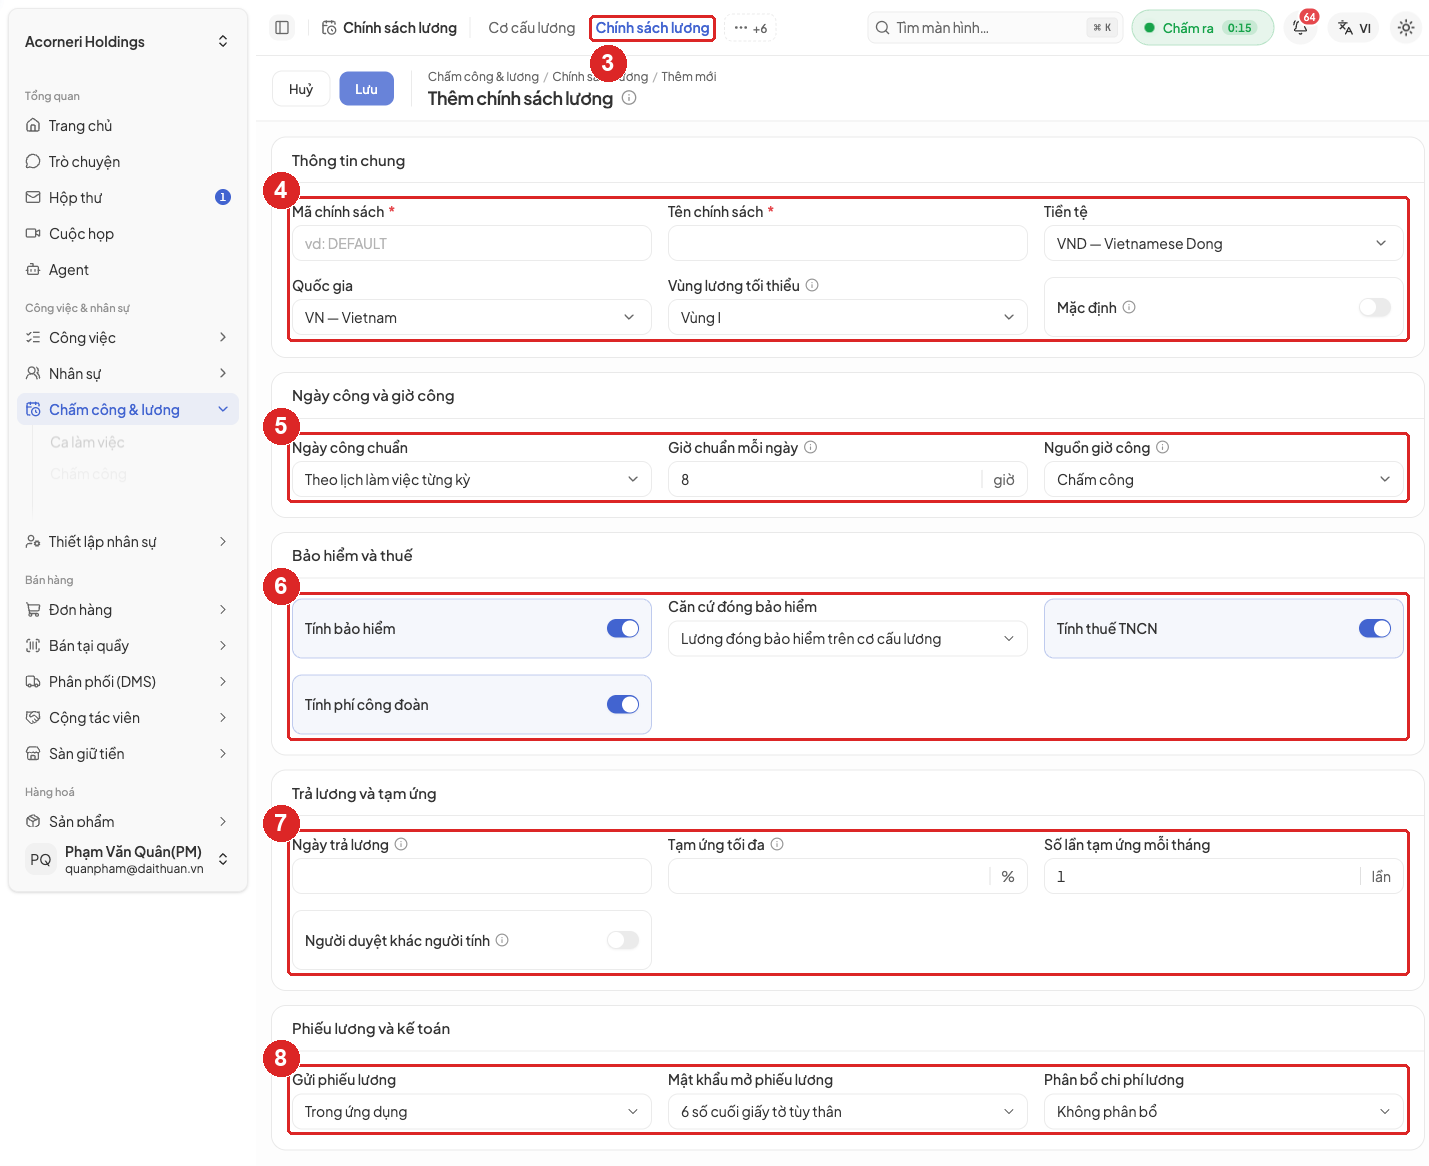This screenshot has height=1166, width=1429.
Task: Open the Nguồn giờ công Chấm công dropdown
Action: tap(1223, 480)
